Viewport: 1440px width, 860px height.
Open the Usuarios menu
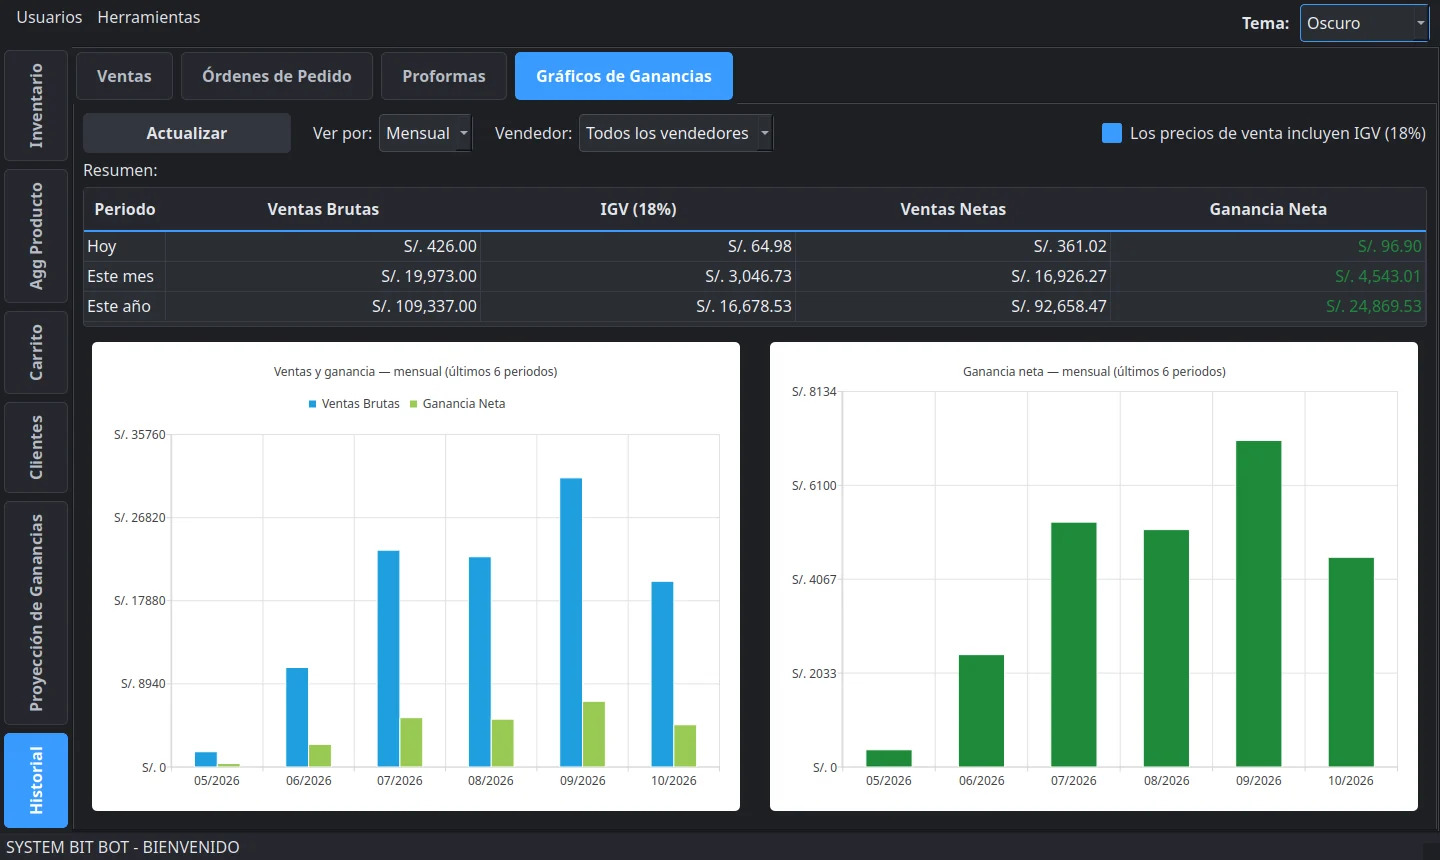tap(49, 17)
